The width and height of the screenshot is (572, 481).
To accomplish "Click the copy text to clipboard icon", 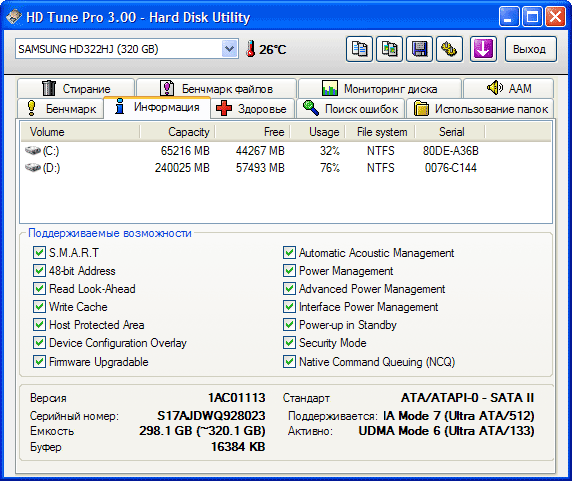I will (x=359, y=49).
